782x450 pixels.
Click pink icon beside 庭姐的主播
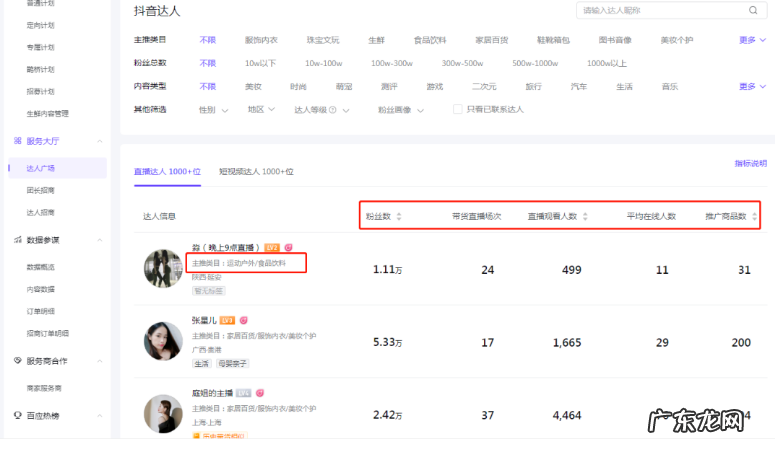pyautogui.click(x=260, y=393)
